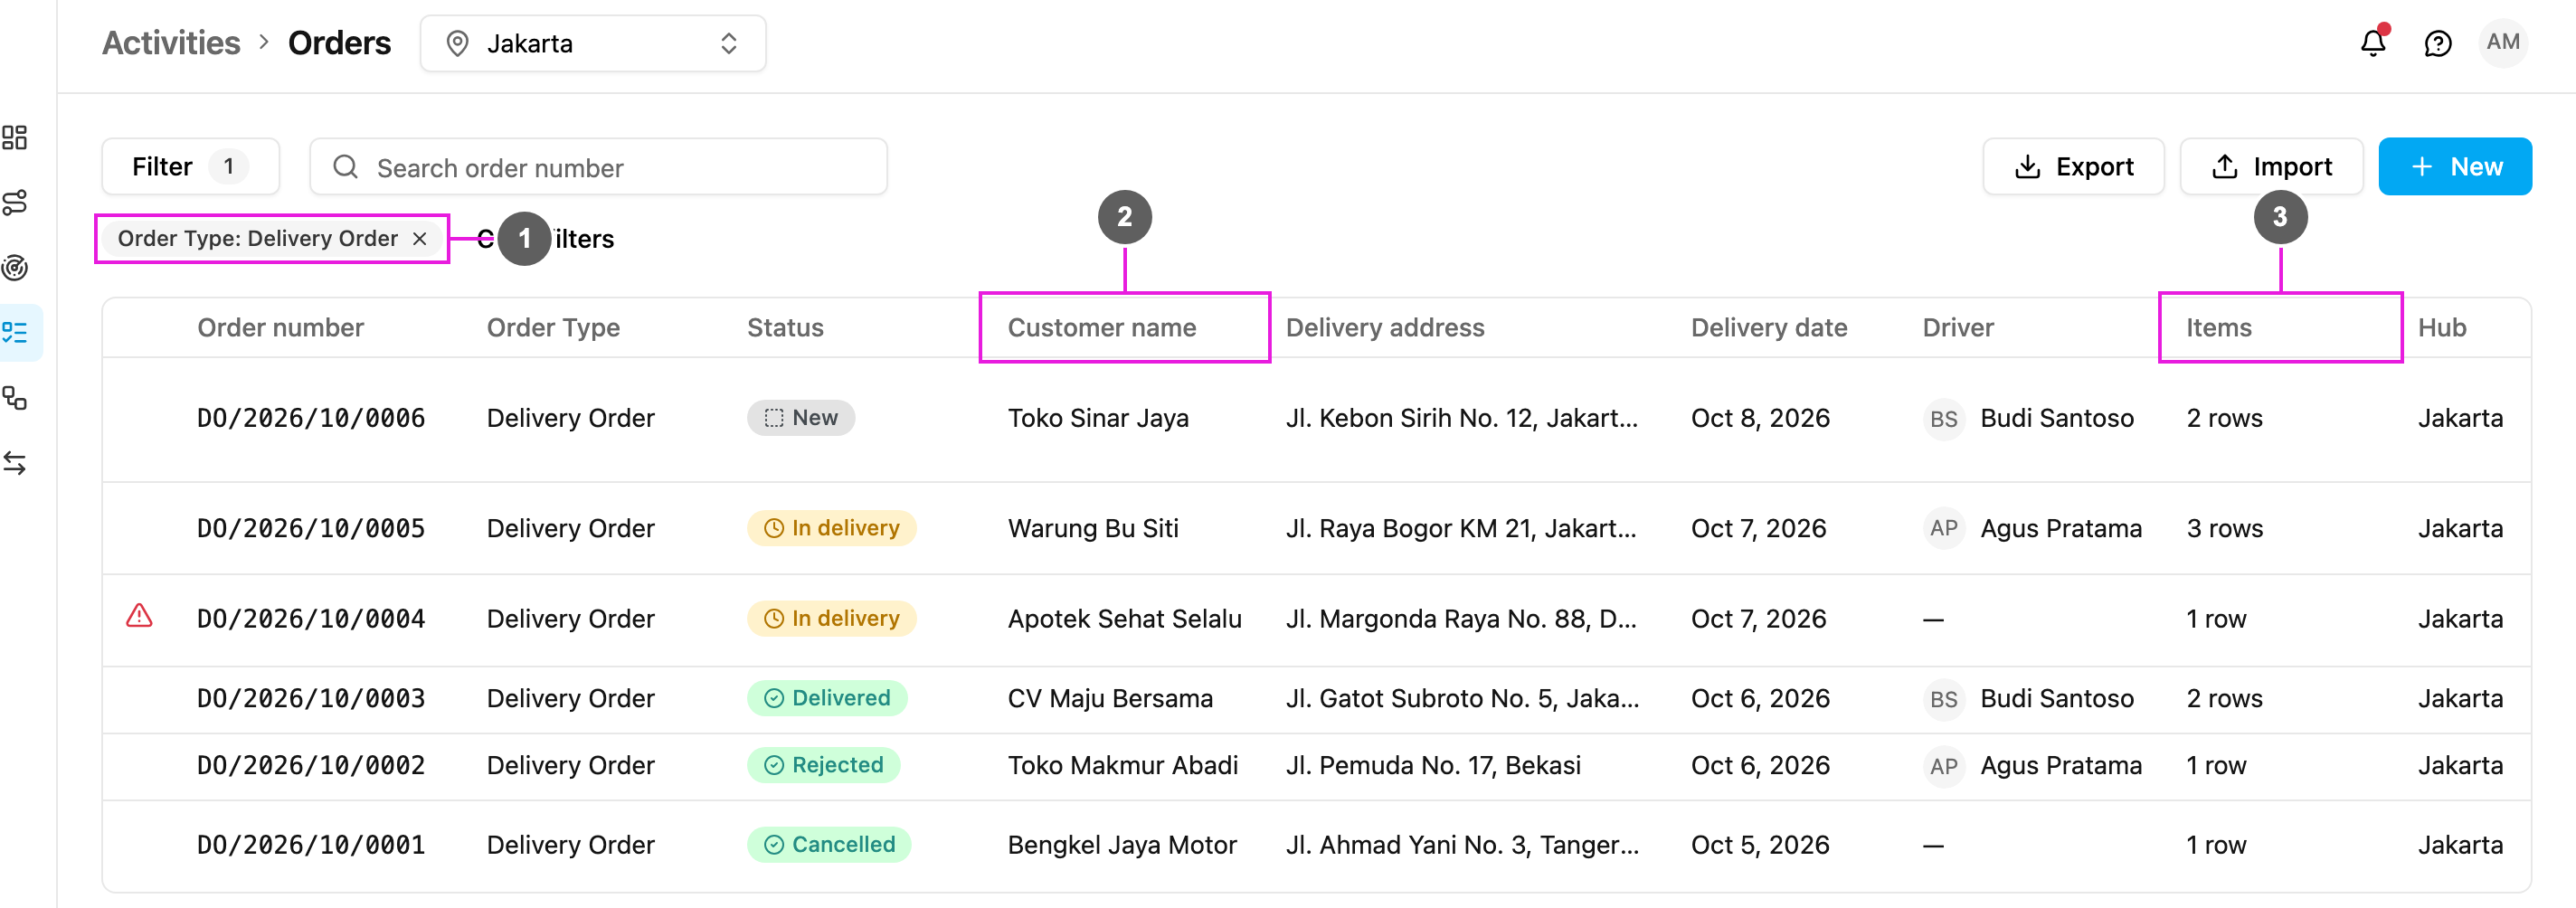Image resolution: width=2576 pixels, height=908 pixels.
Task: Click the Oct 8, 2026 delivery date
Action: click(1760, 418)
